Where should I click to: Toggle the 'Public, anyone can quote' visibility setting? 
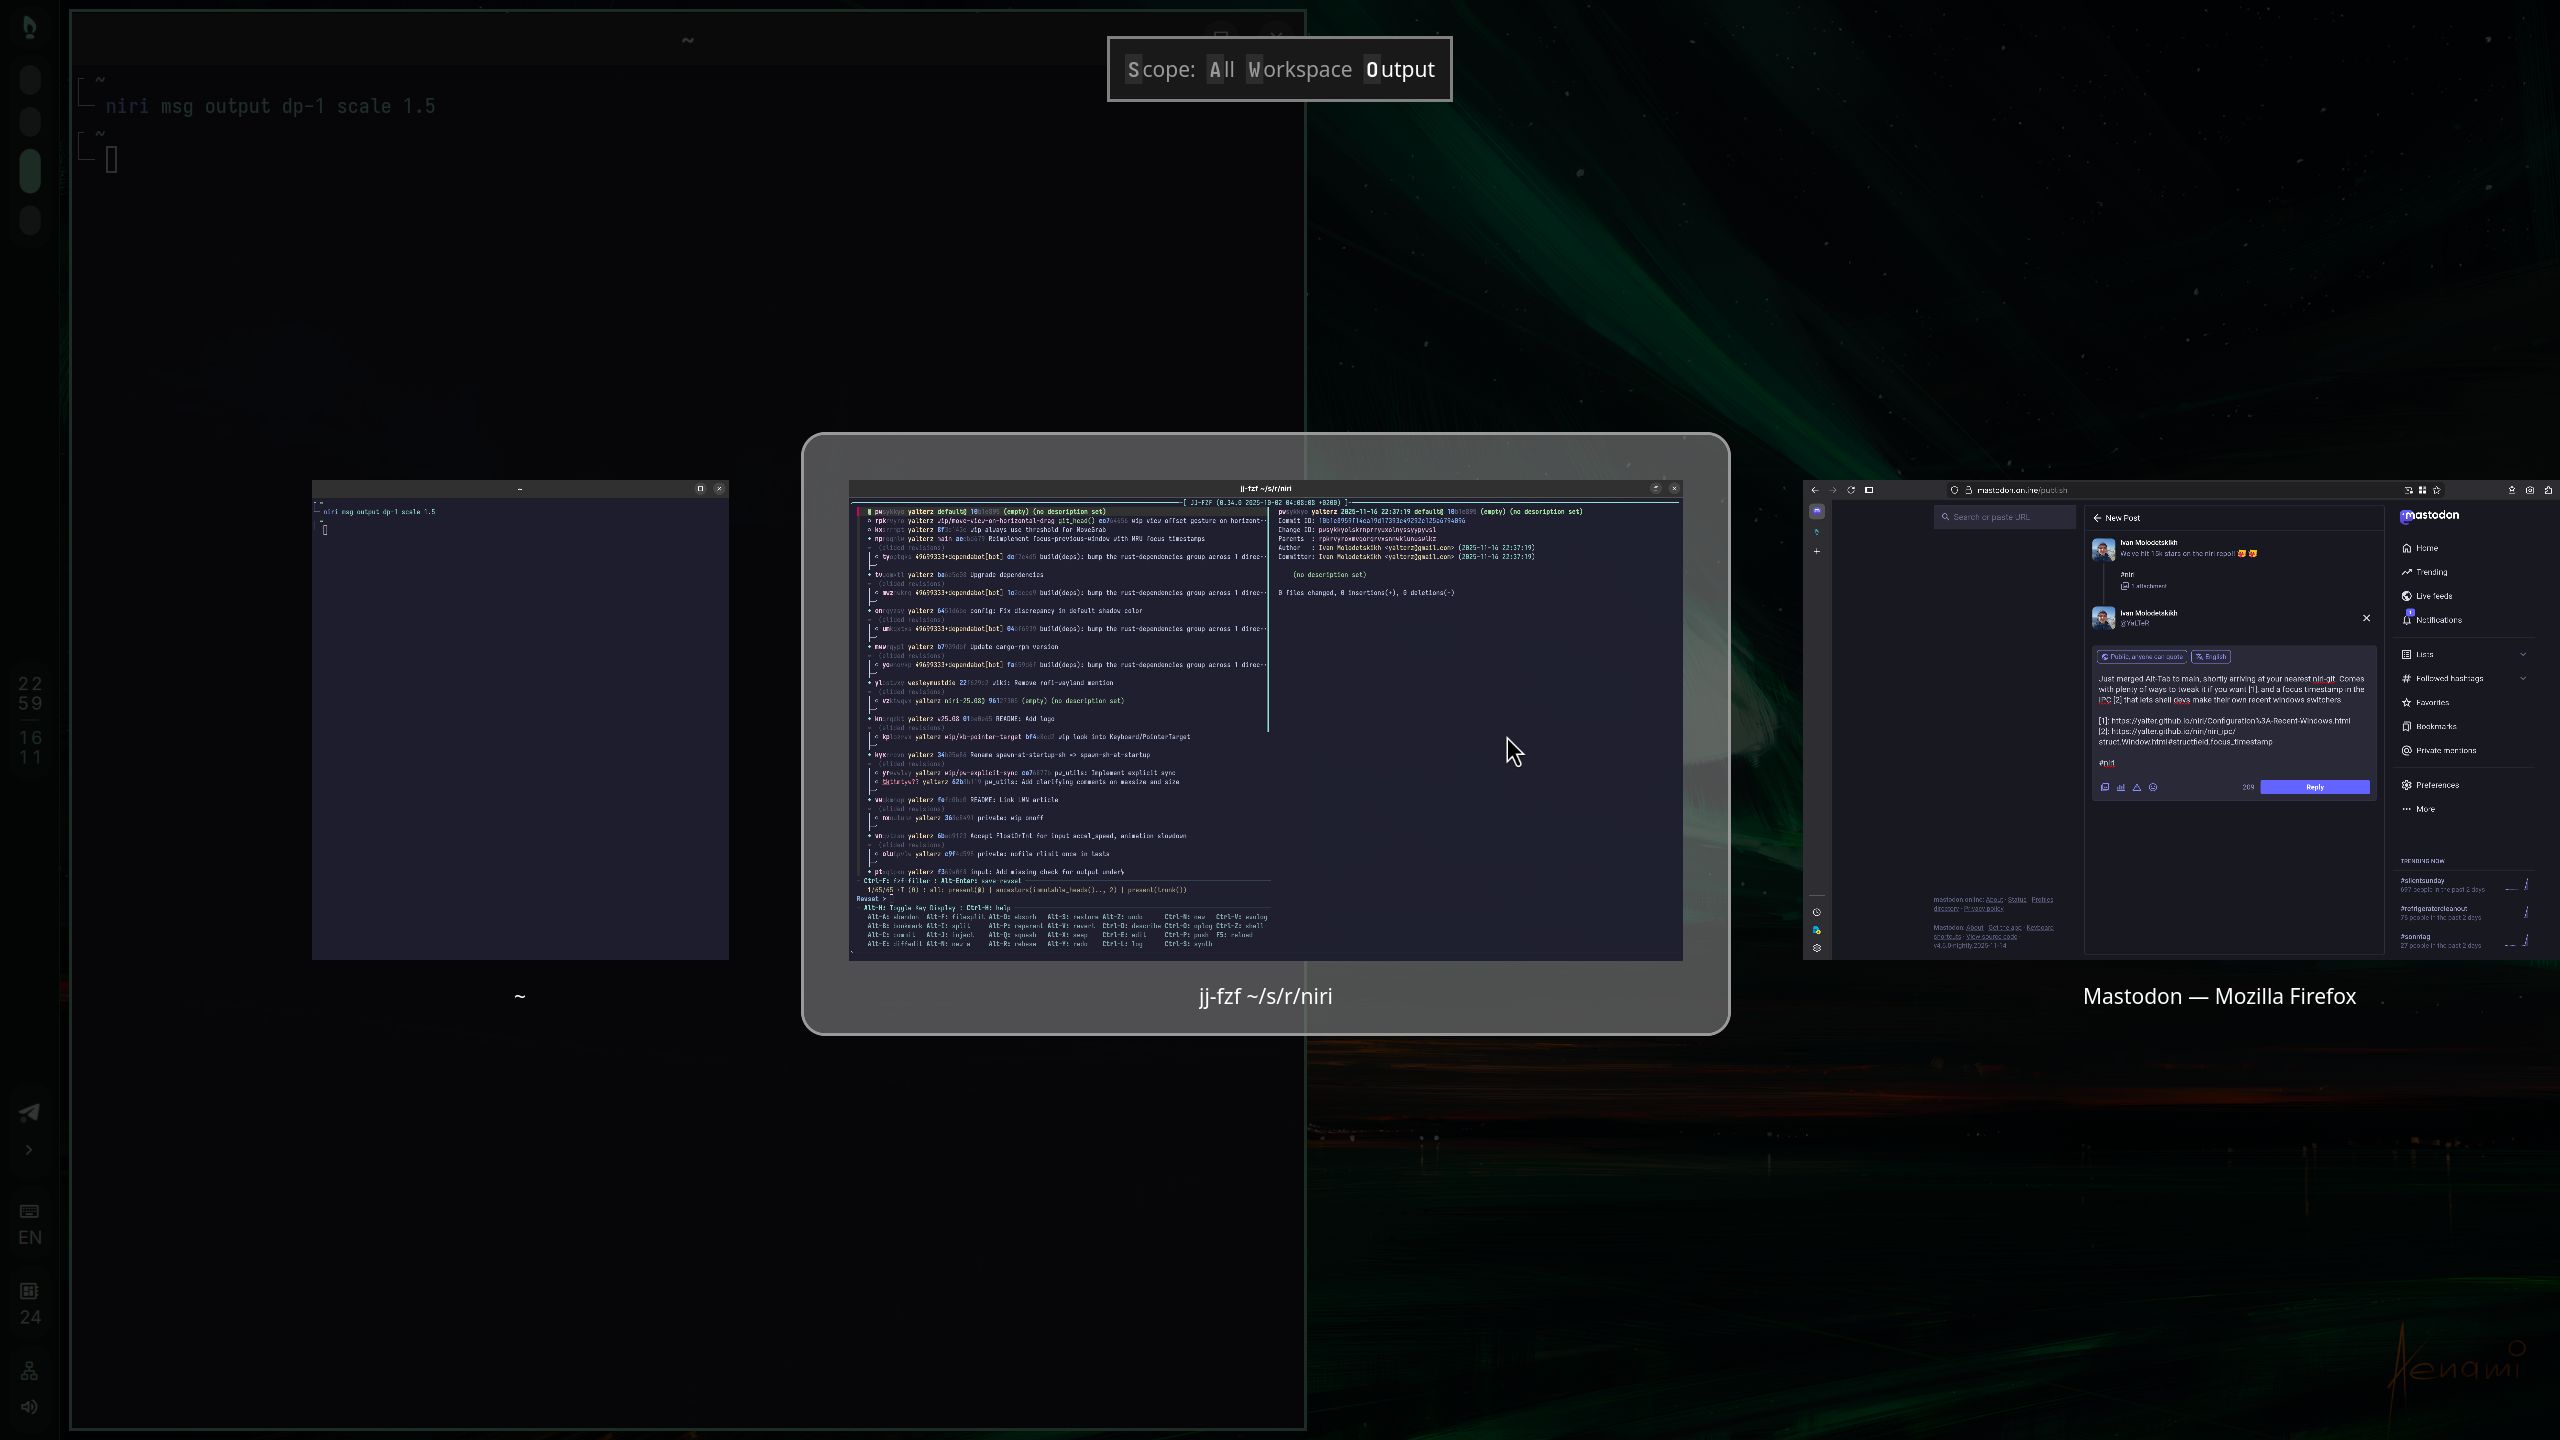[x=2142, y=657]
